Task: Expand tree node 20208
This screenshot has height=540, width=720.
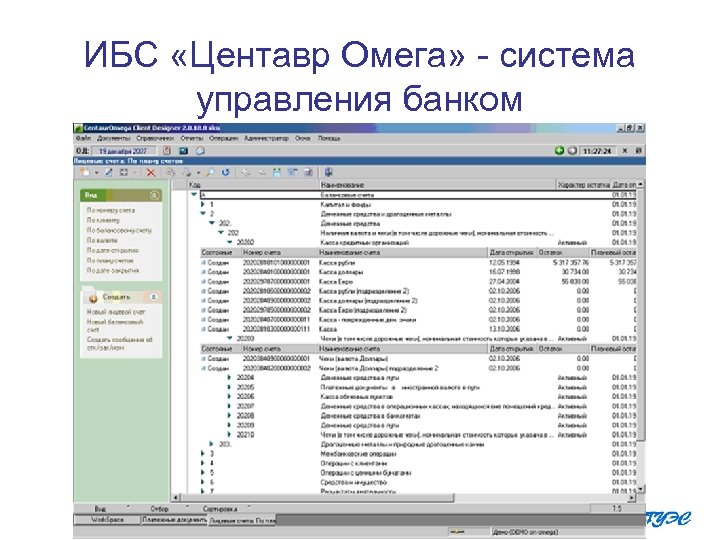Action: click(229, 416)
